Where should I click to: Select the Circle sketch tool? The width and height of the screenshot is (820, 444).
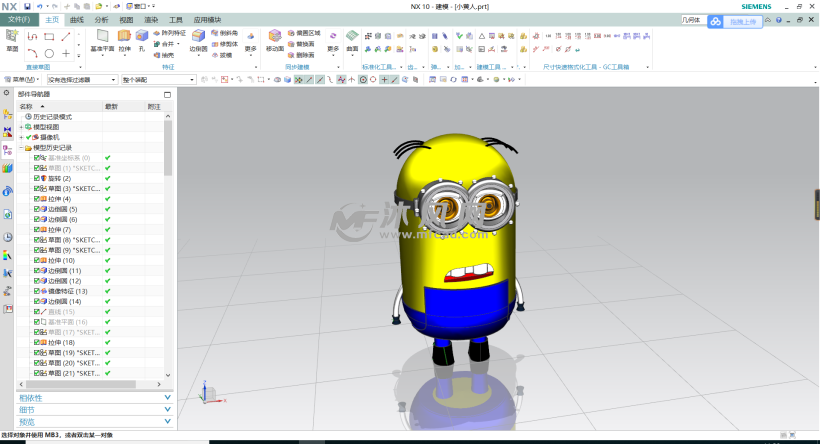click(49, 53)
